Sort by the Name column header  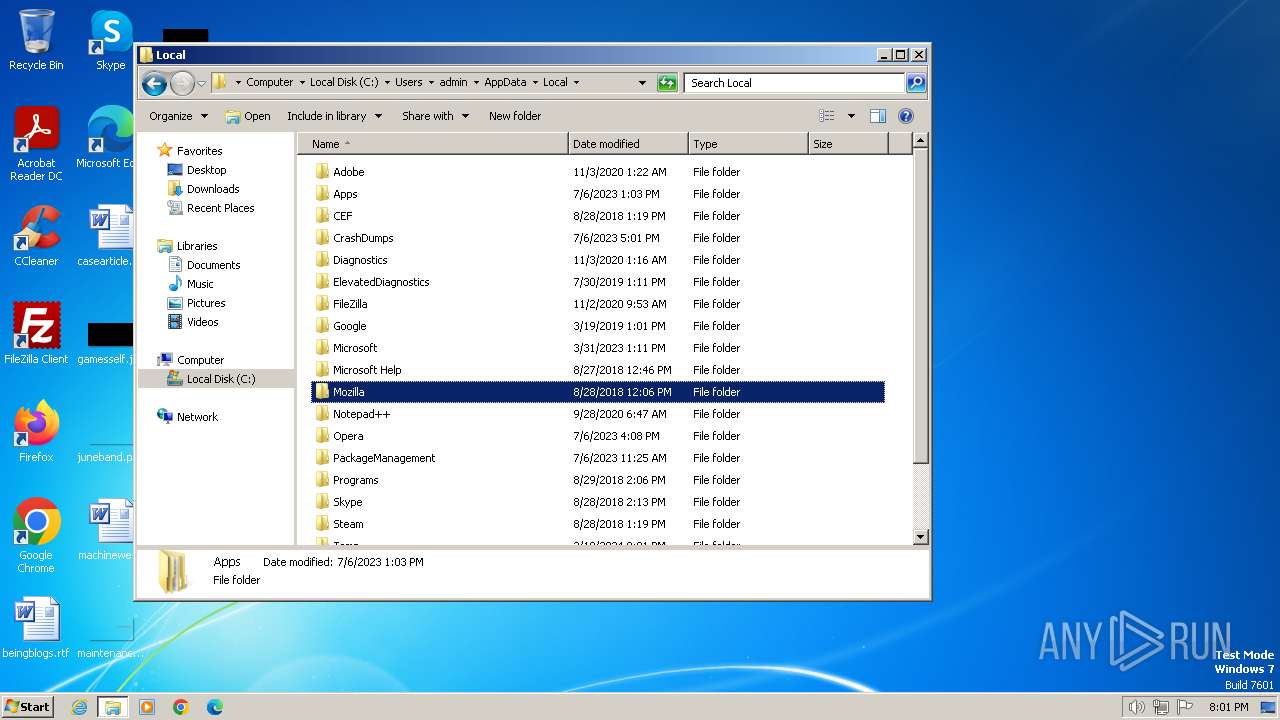pos(433,144)
